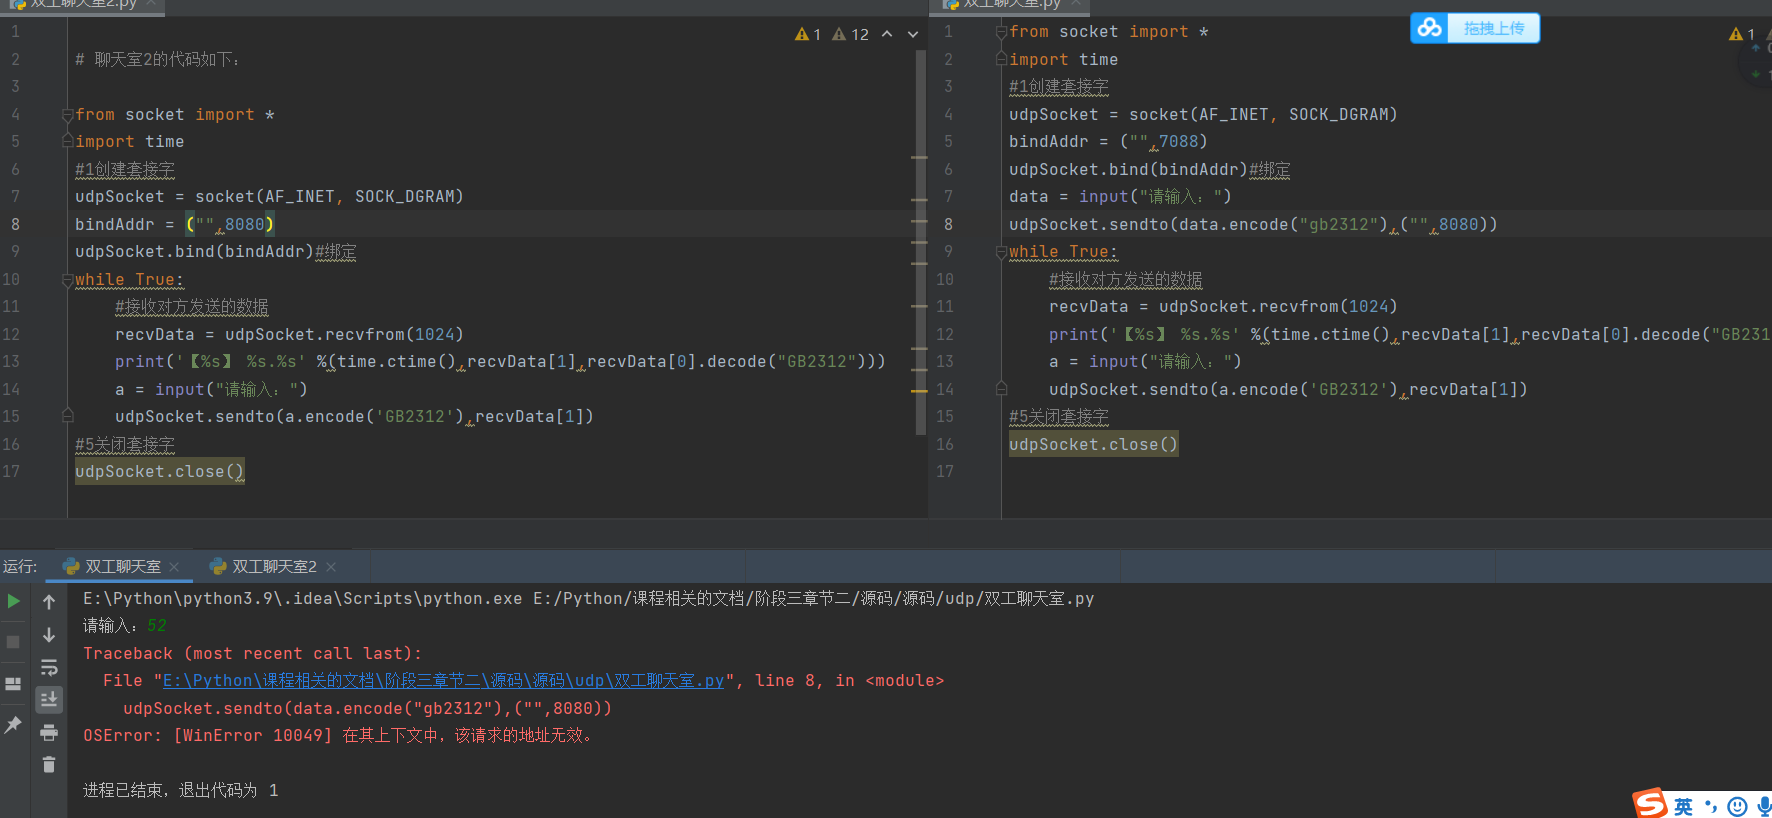Collapse the while True loop in left editor

pyautogui.click(x=68, y=280)
